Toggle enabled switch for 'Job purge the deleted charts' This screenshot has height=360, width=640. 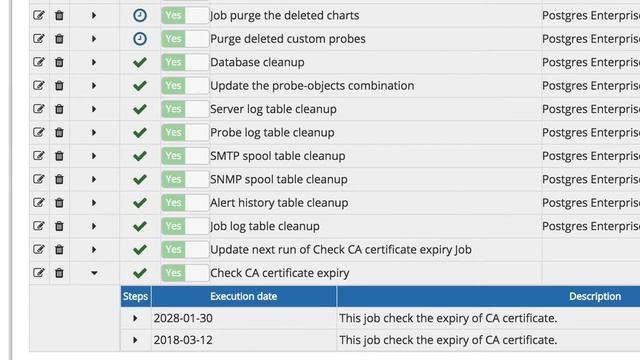coord(185,16)
